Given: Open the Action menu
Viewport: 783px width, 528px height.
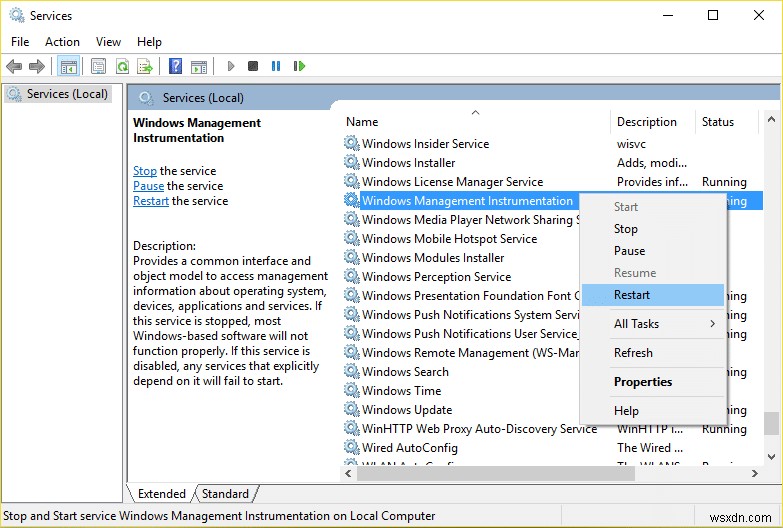Looking at the screenshot, I should point(62,42).
